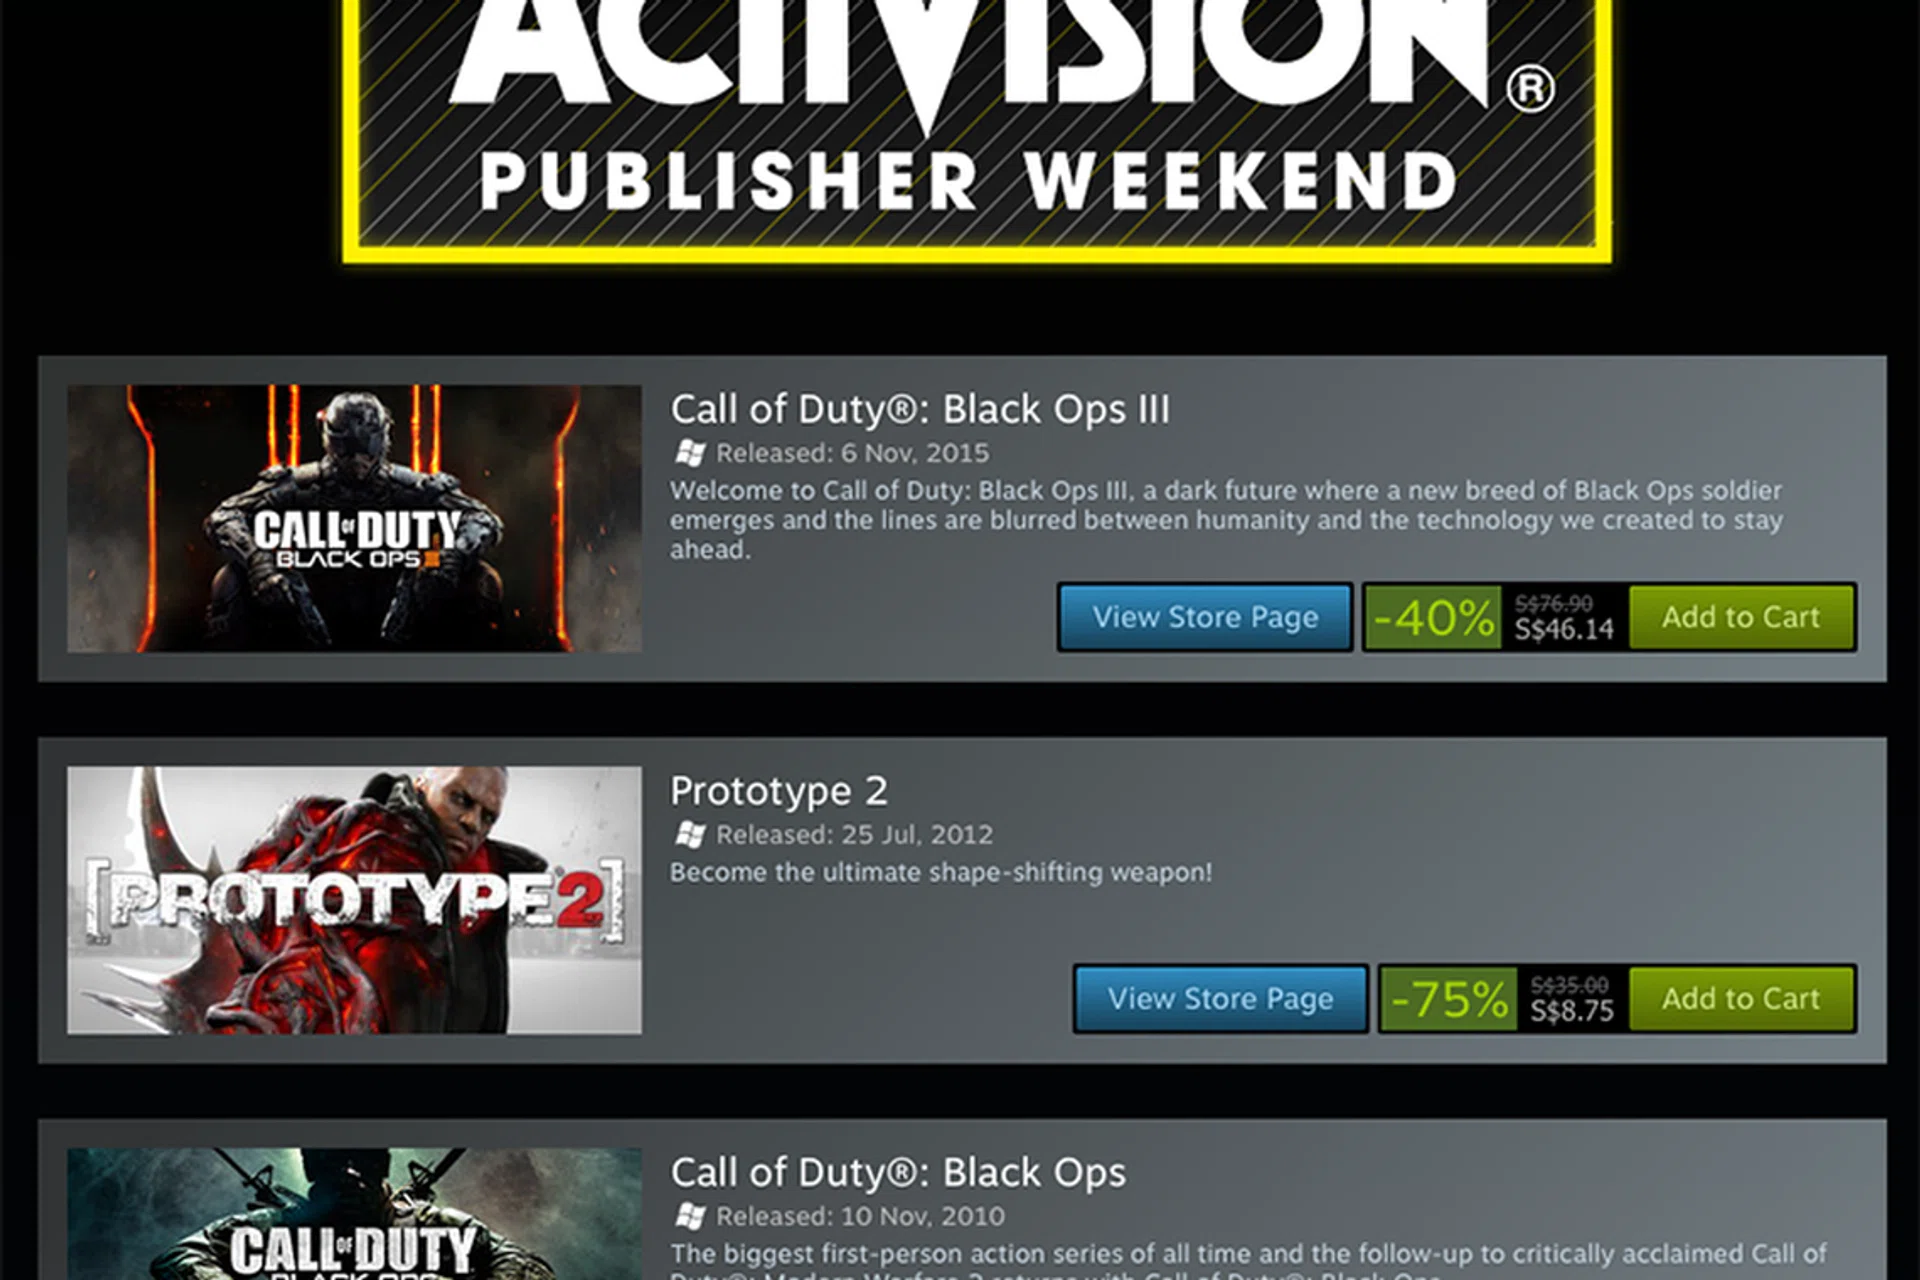
Task: Open Call of Duty Black Ops III thumbnail
Action: pos(354,518)
